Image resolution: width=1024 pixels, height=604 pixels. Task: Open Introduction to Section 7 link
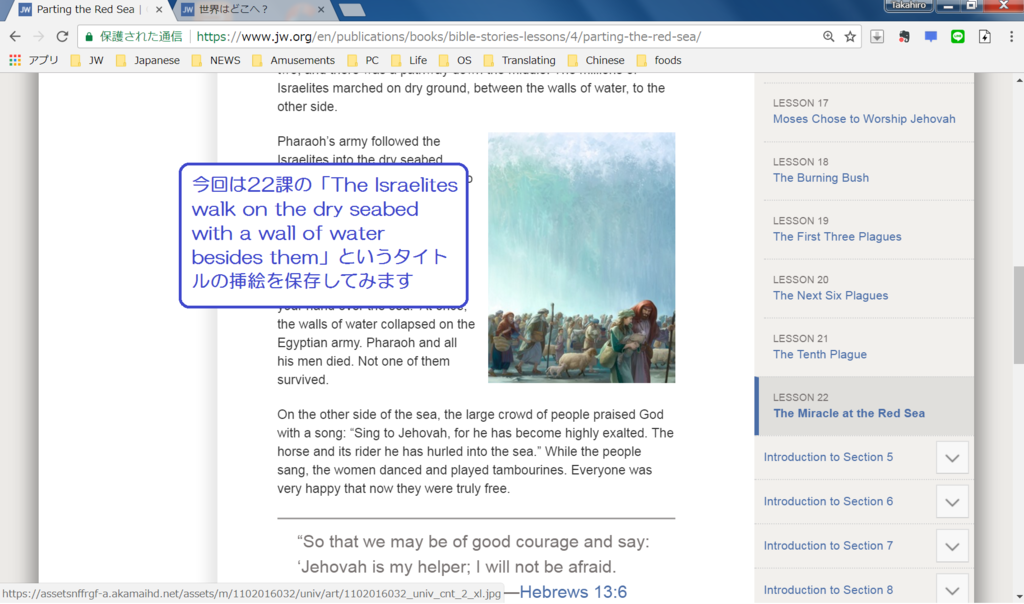coord(828,546)
